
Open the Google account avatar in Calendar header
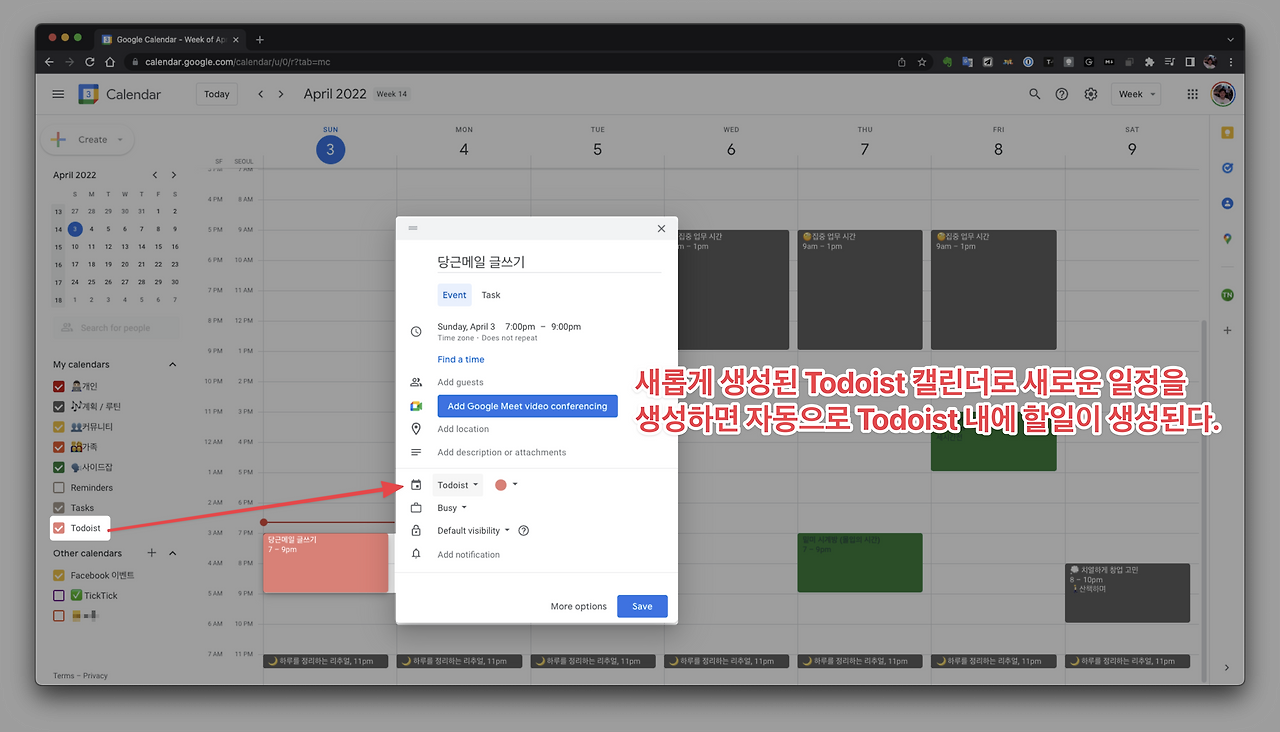pos(1222,94)
